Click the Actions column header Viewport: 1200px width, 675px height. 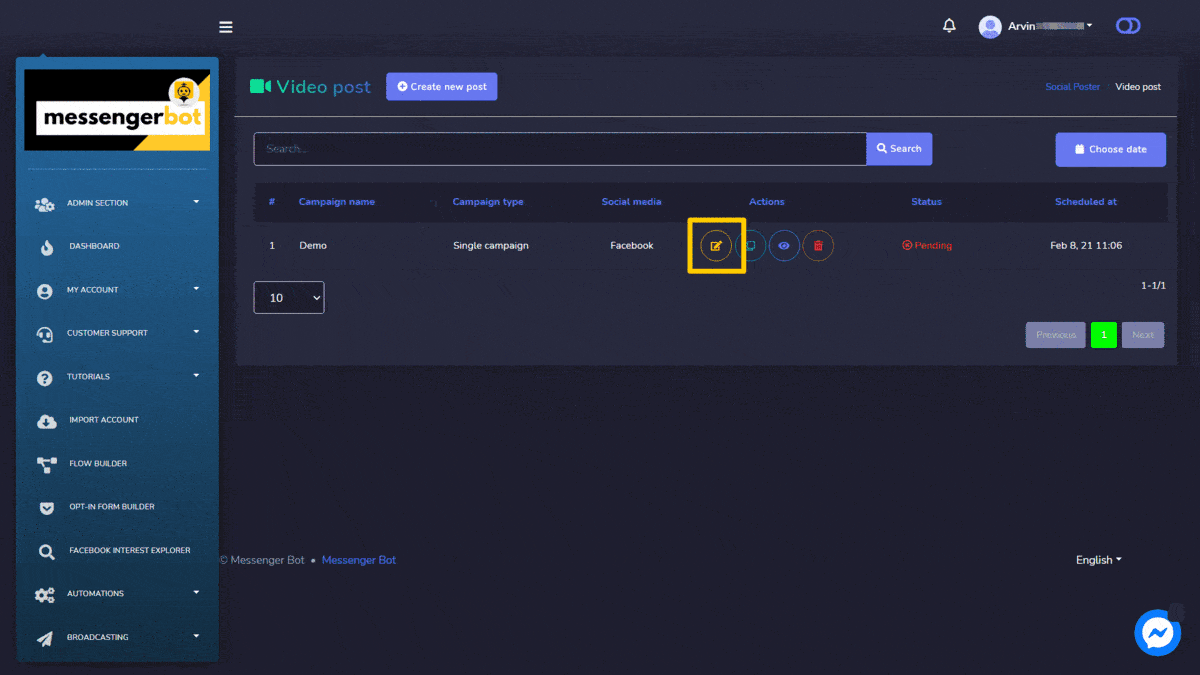(767, 202)
